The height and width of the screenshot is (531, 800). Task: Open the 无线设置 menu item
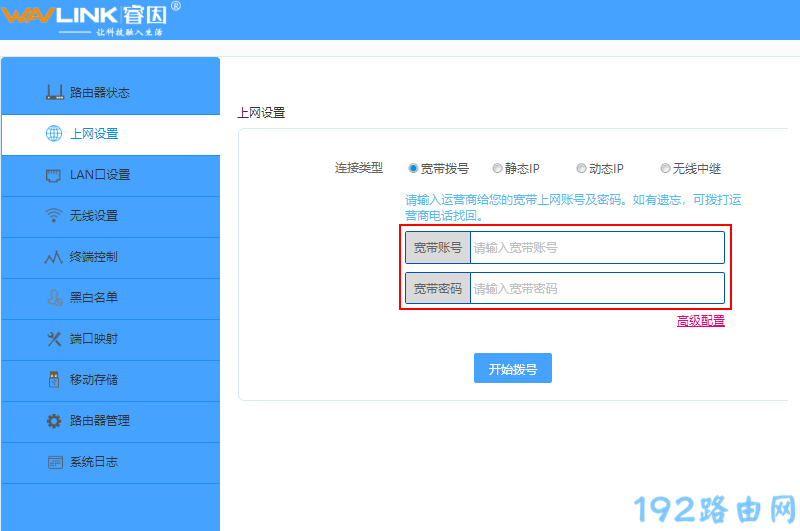(x=94, y=216)
